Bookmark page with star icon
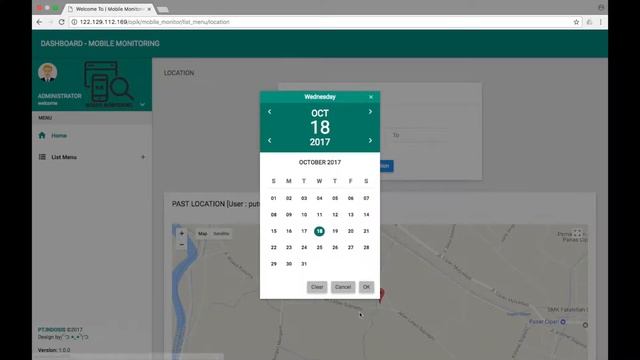 click(576, 22)
